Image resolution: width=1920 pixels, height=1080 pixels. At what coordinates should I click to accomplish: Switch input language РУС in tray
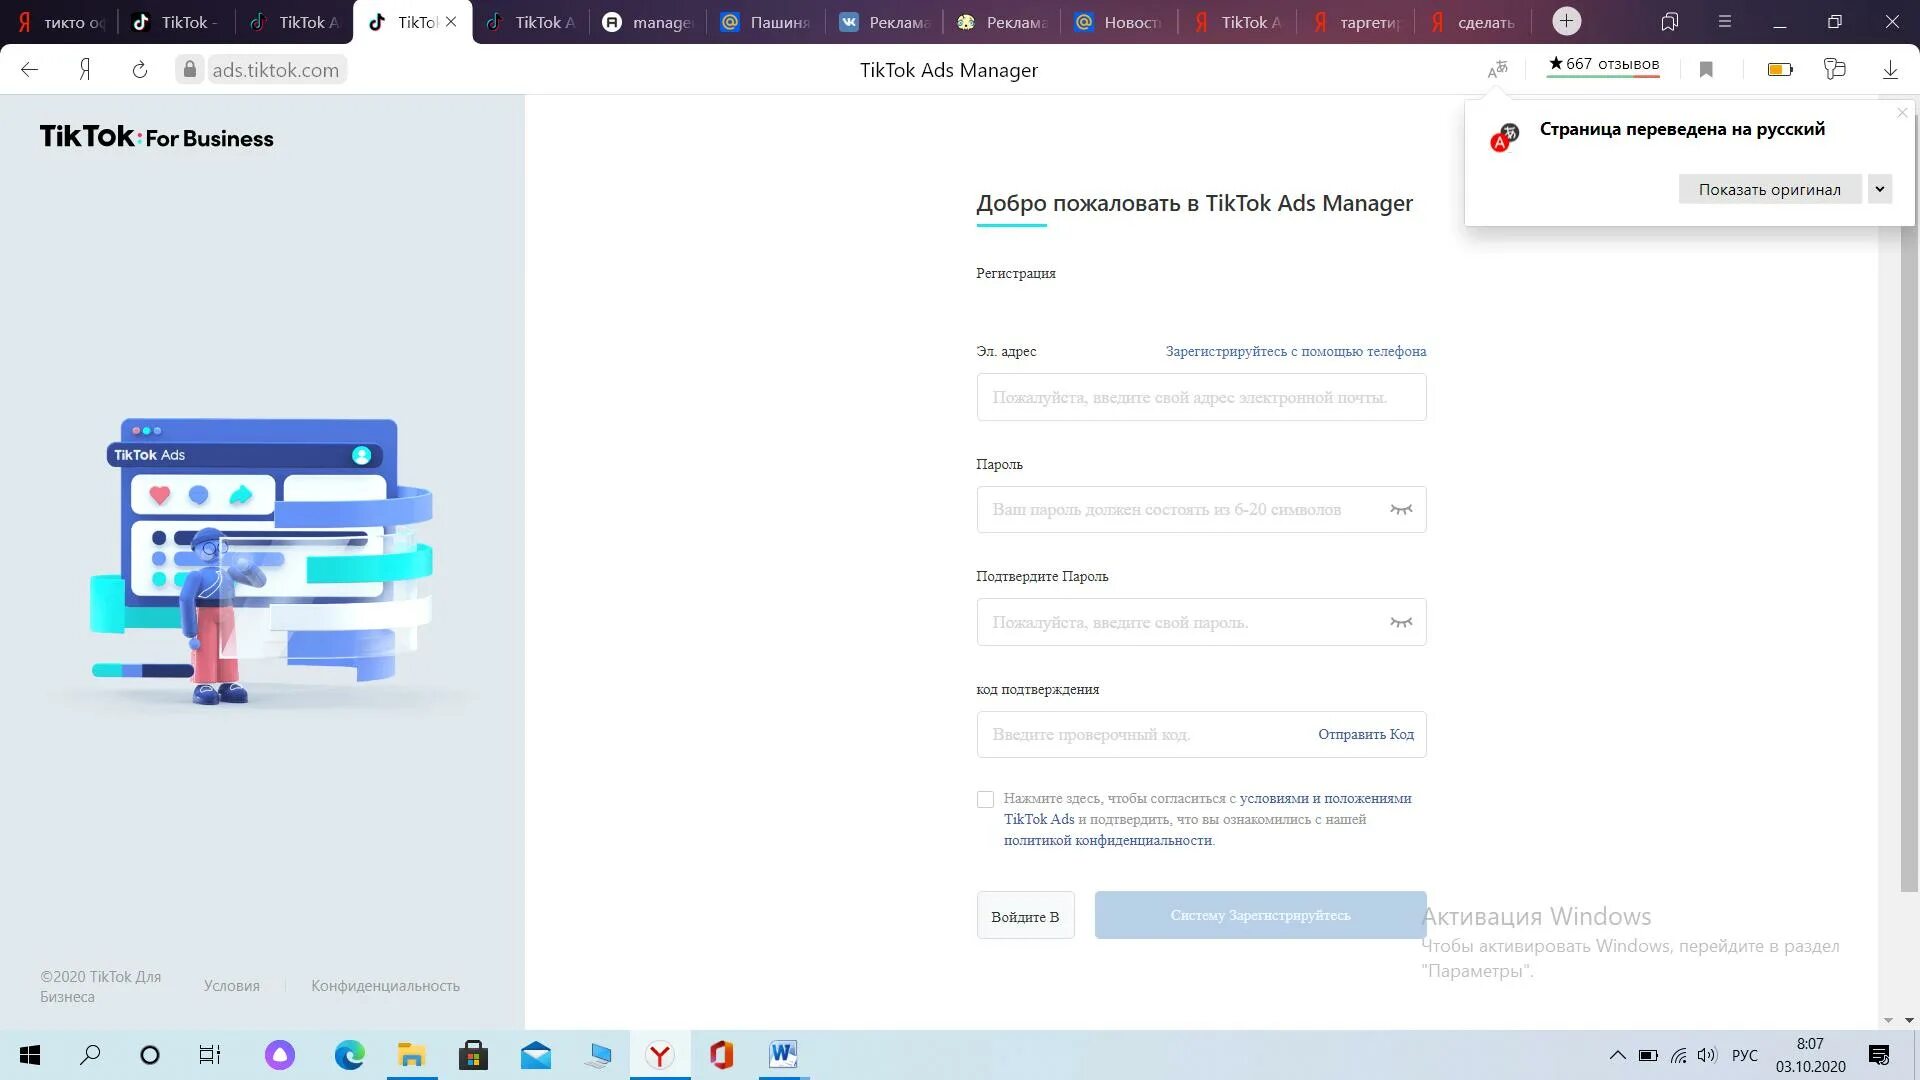click(x=1745, y=1055)
